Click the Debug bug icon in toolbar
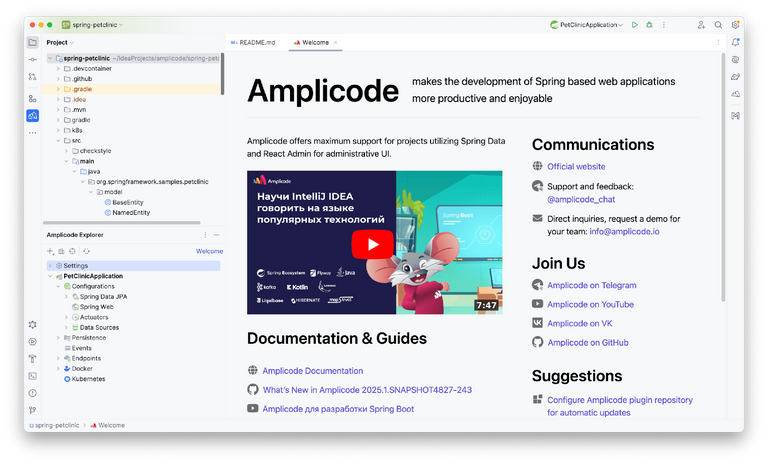Viewport: 768px width, 464px height. 649,24
